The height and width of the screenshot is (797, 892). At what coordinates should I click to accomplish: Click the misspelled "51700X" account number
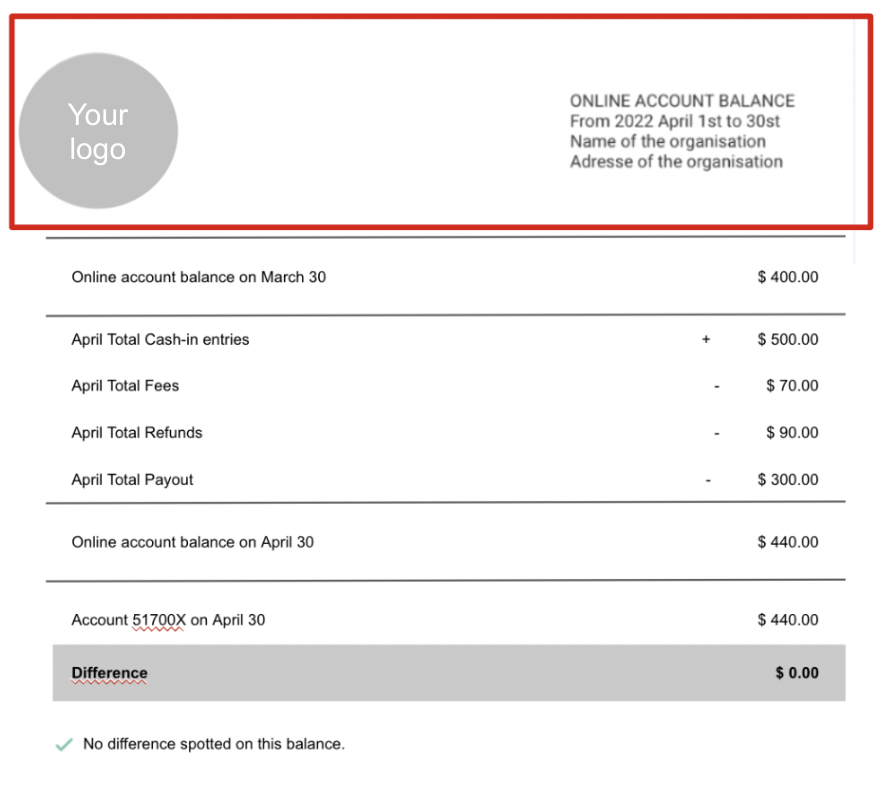[159, 620]
